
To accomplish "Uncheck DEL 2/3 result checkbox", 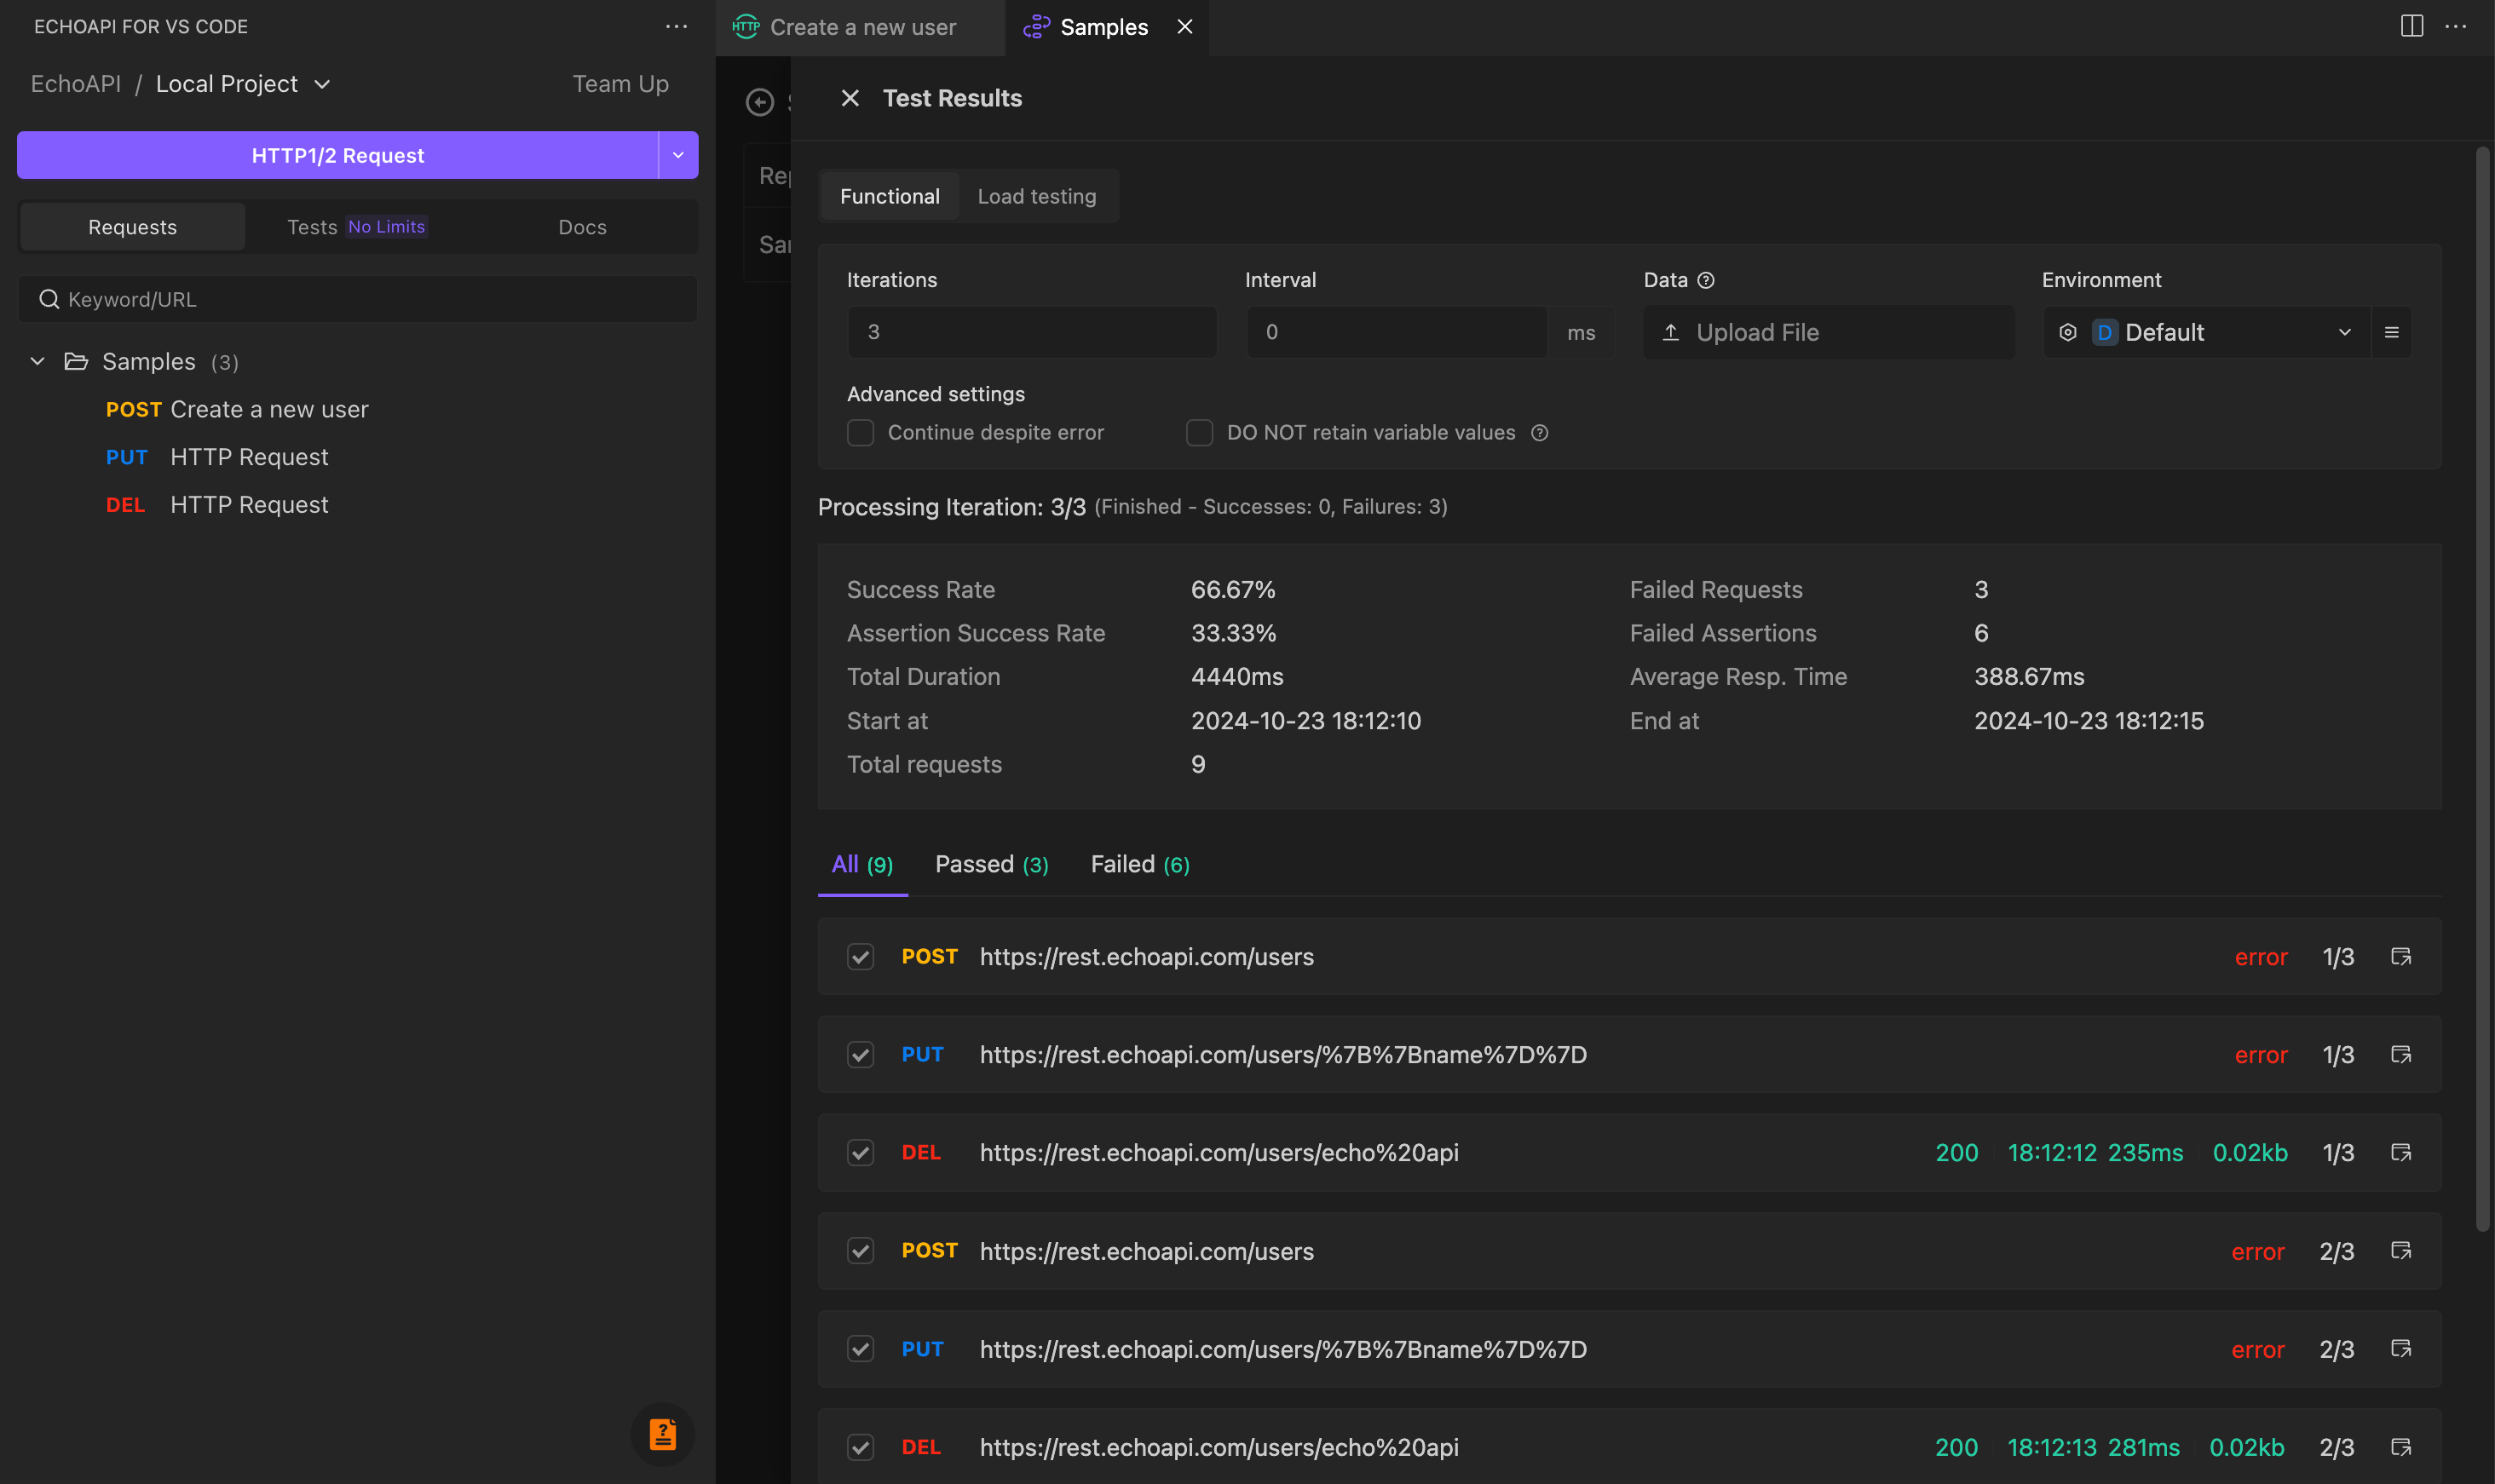I will point(860,1447).
